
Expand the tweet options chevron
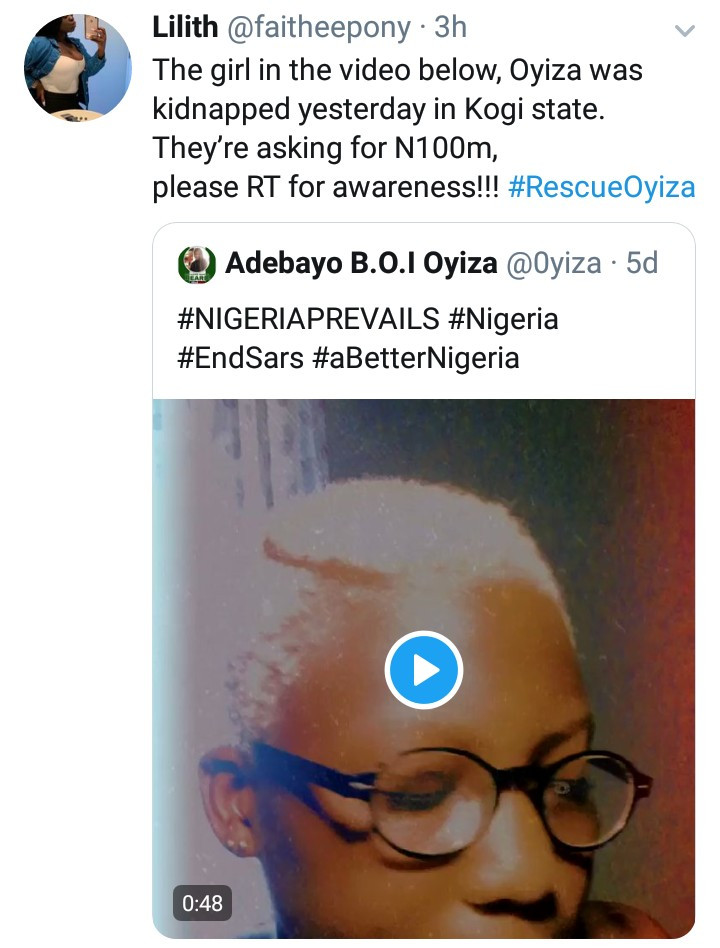coord(685,32)
